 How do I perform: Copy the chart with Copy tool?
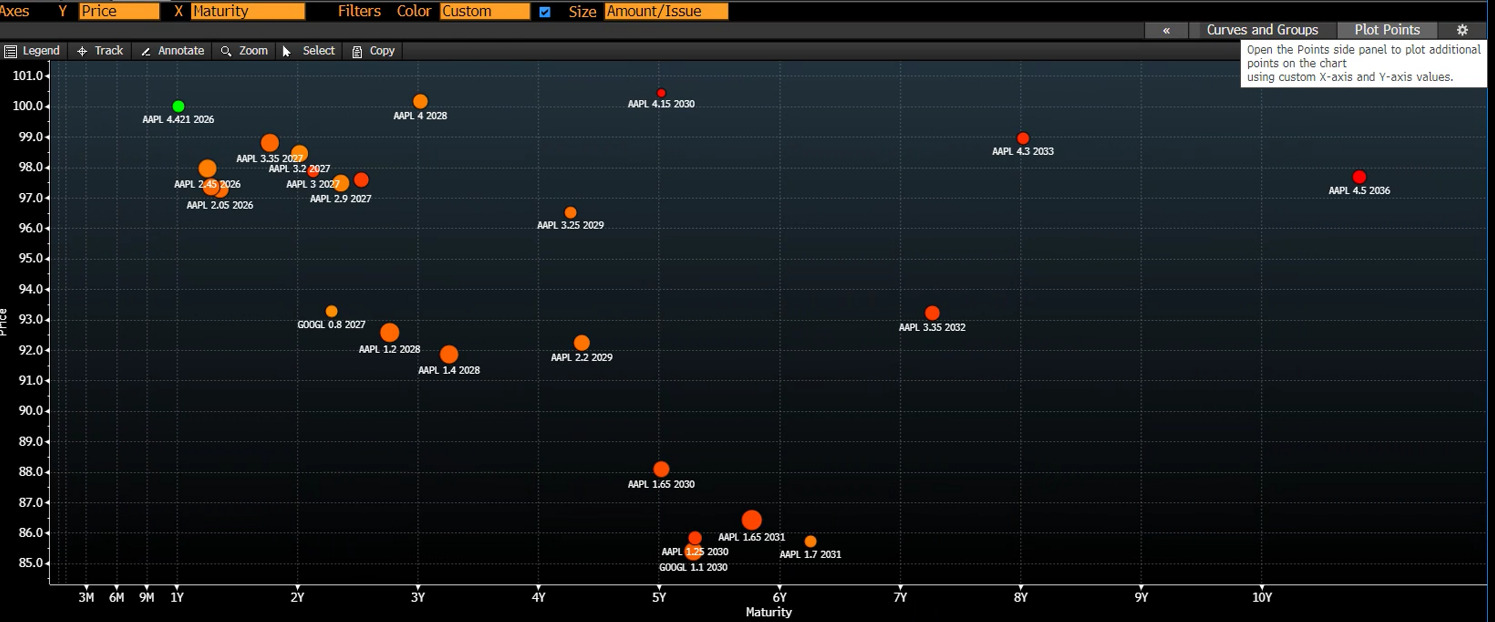[x=373, y=51]
